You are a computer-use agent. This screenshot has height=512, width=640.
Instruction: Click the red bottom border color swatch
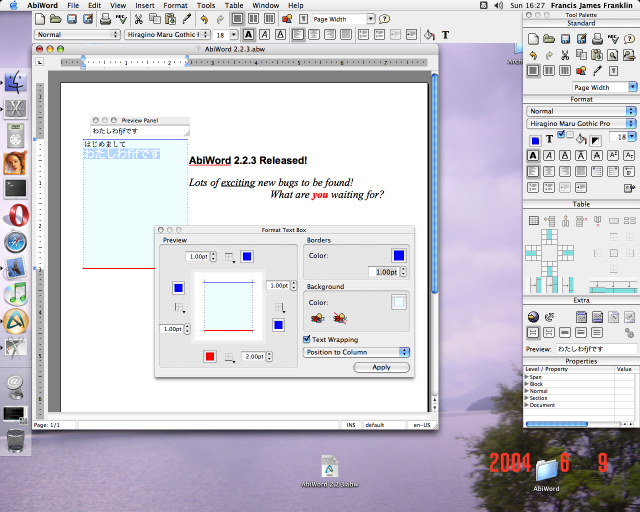point(210,356)
